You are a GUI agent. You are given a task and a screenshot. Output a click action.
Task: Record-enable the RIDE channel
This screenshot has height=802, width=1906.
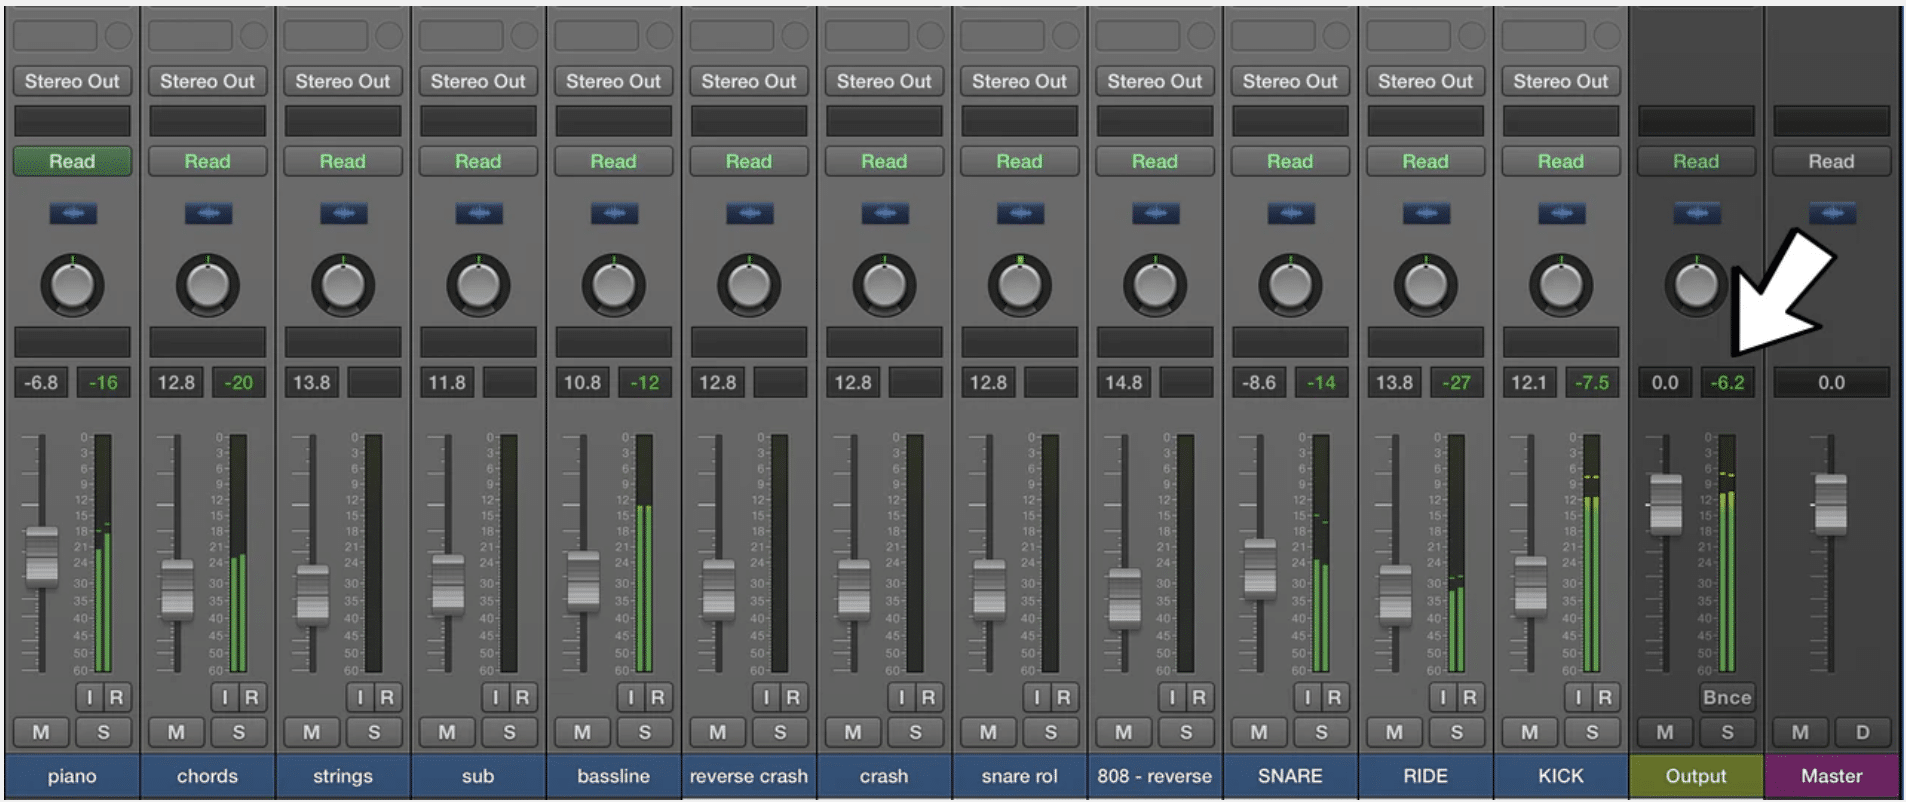1470,697
